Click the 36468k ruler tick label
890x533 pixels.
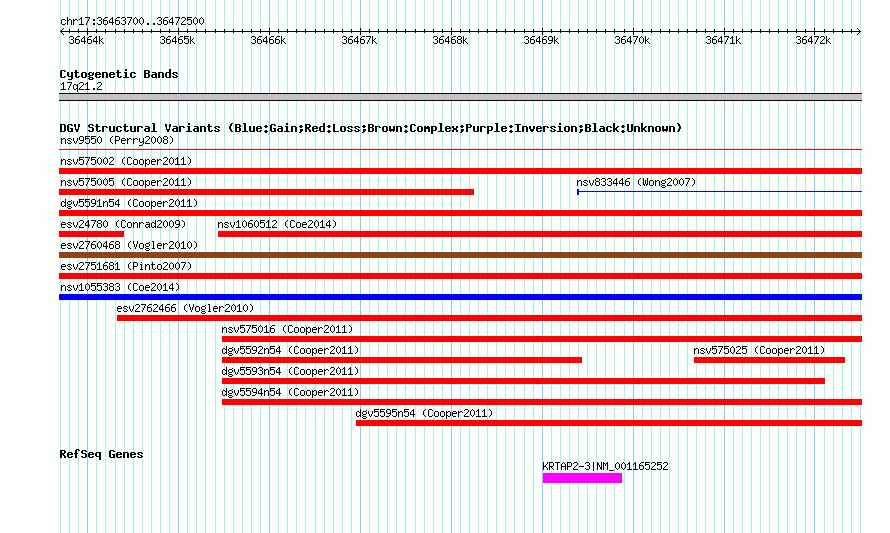click(450, 40)
